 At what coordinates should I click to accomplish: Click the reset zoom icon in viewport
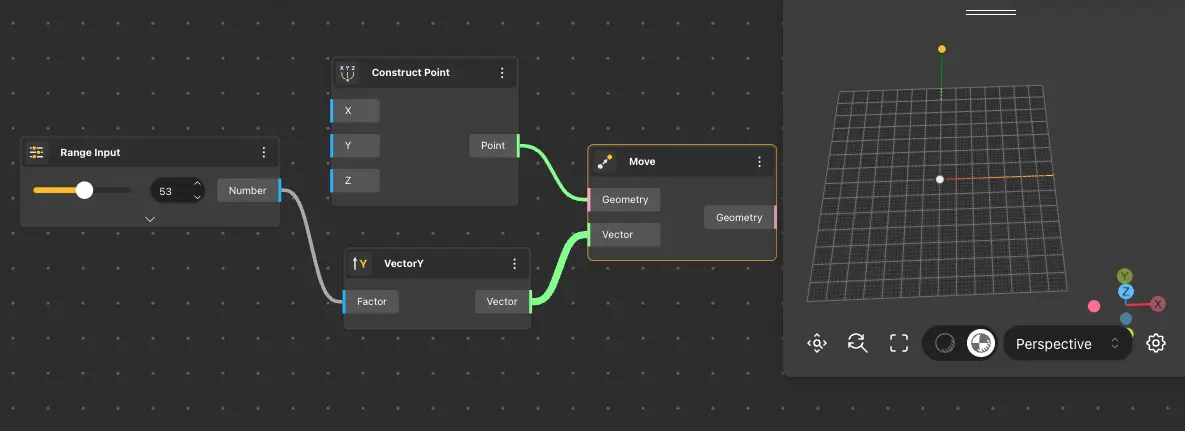pos(857,343)
